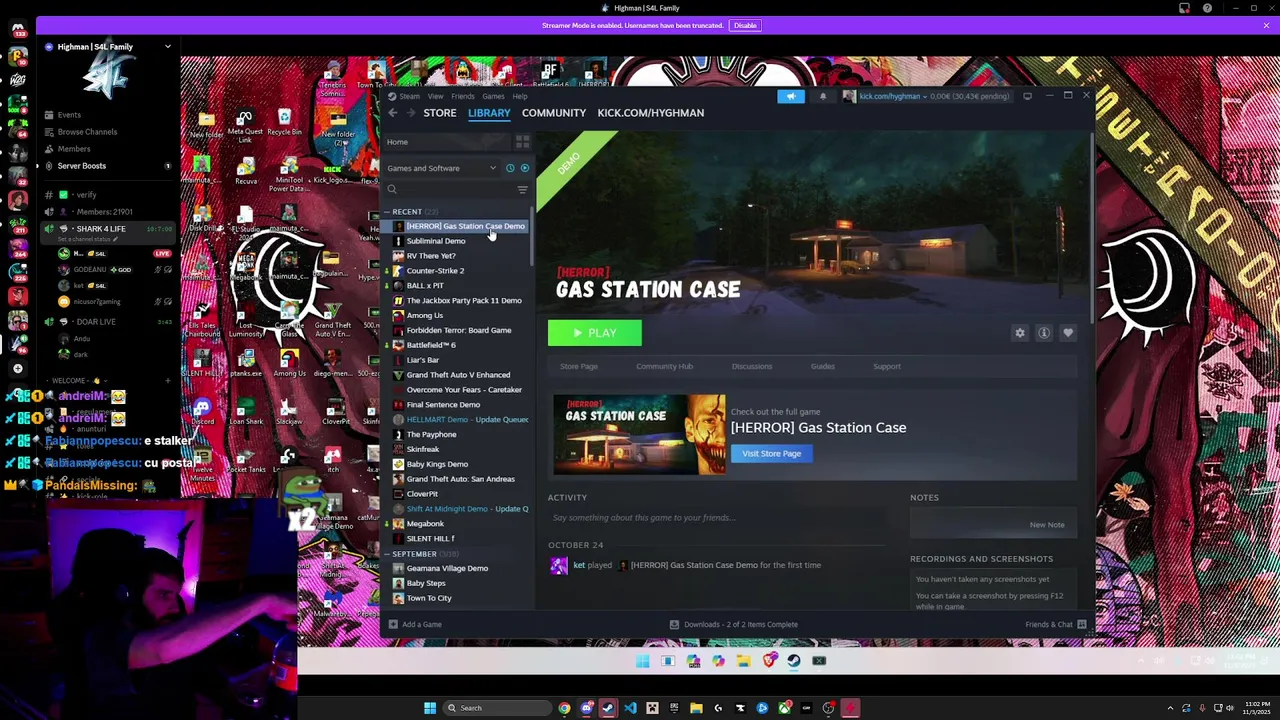Add a channel to the WELCOME category
The width and height of the screenshot is (1280, 720).
pyautogui.click(x=168, y=380)
